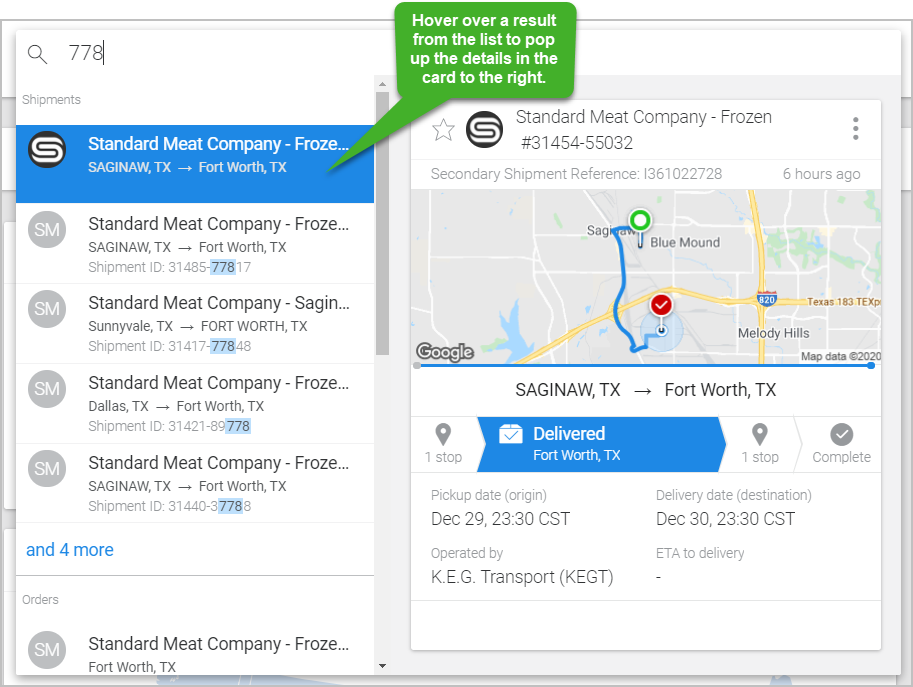Viewport: 913px width, 687px height.
Task: Click SM avatar in the Orders section
Action: [47, 650]
